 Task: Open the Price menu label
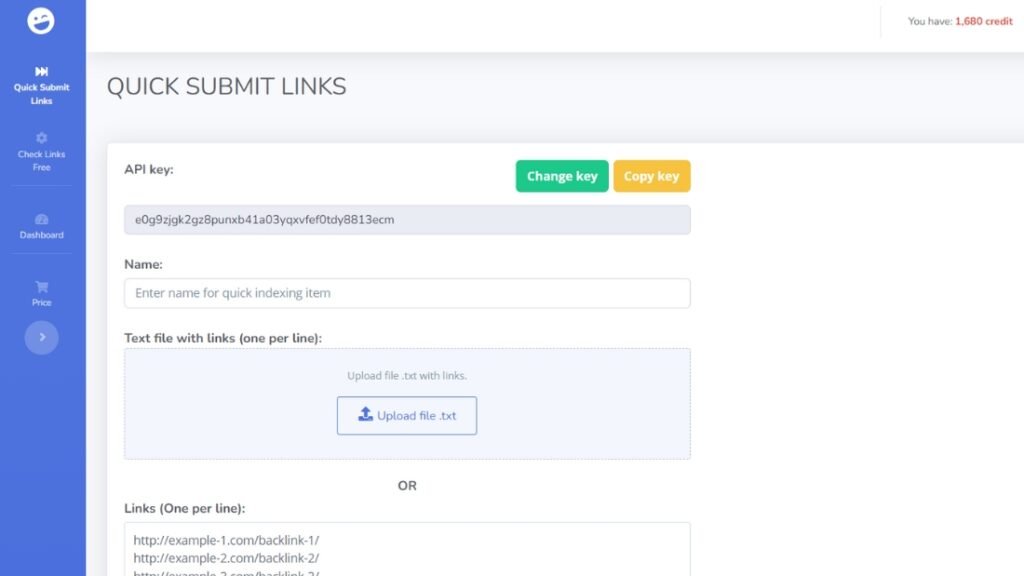[41, 302]
